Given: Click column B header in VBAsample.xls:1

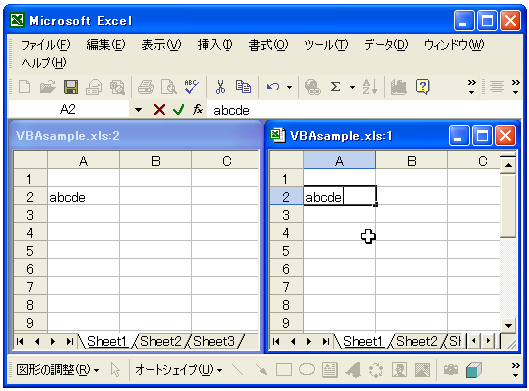Looking at the screenshot, I should point(412,161).
